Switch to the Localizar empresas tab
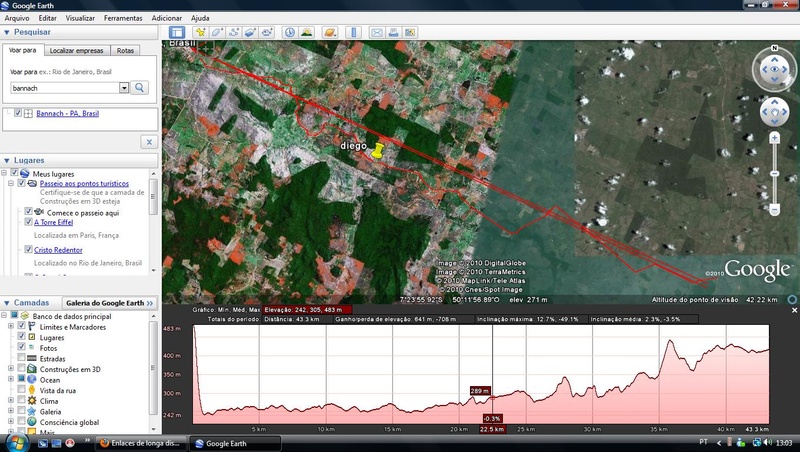800x452 pixels. click(x=77, y=51)
